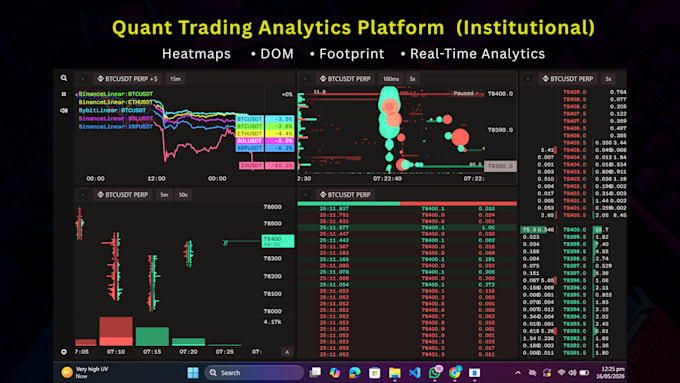The image size is (680, 383).
Task: Change the 15m timeframe button
Action: point(175,79)
